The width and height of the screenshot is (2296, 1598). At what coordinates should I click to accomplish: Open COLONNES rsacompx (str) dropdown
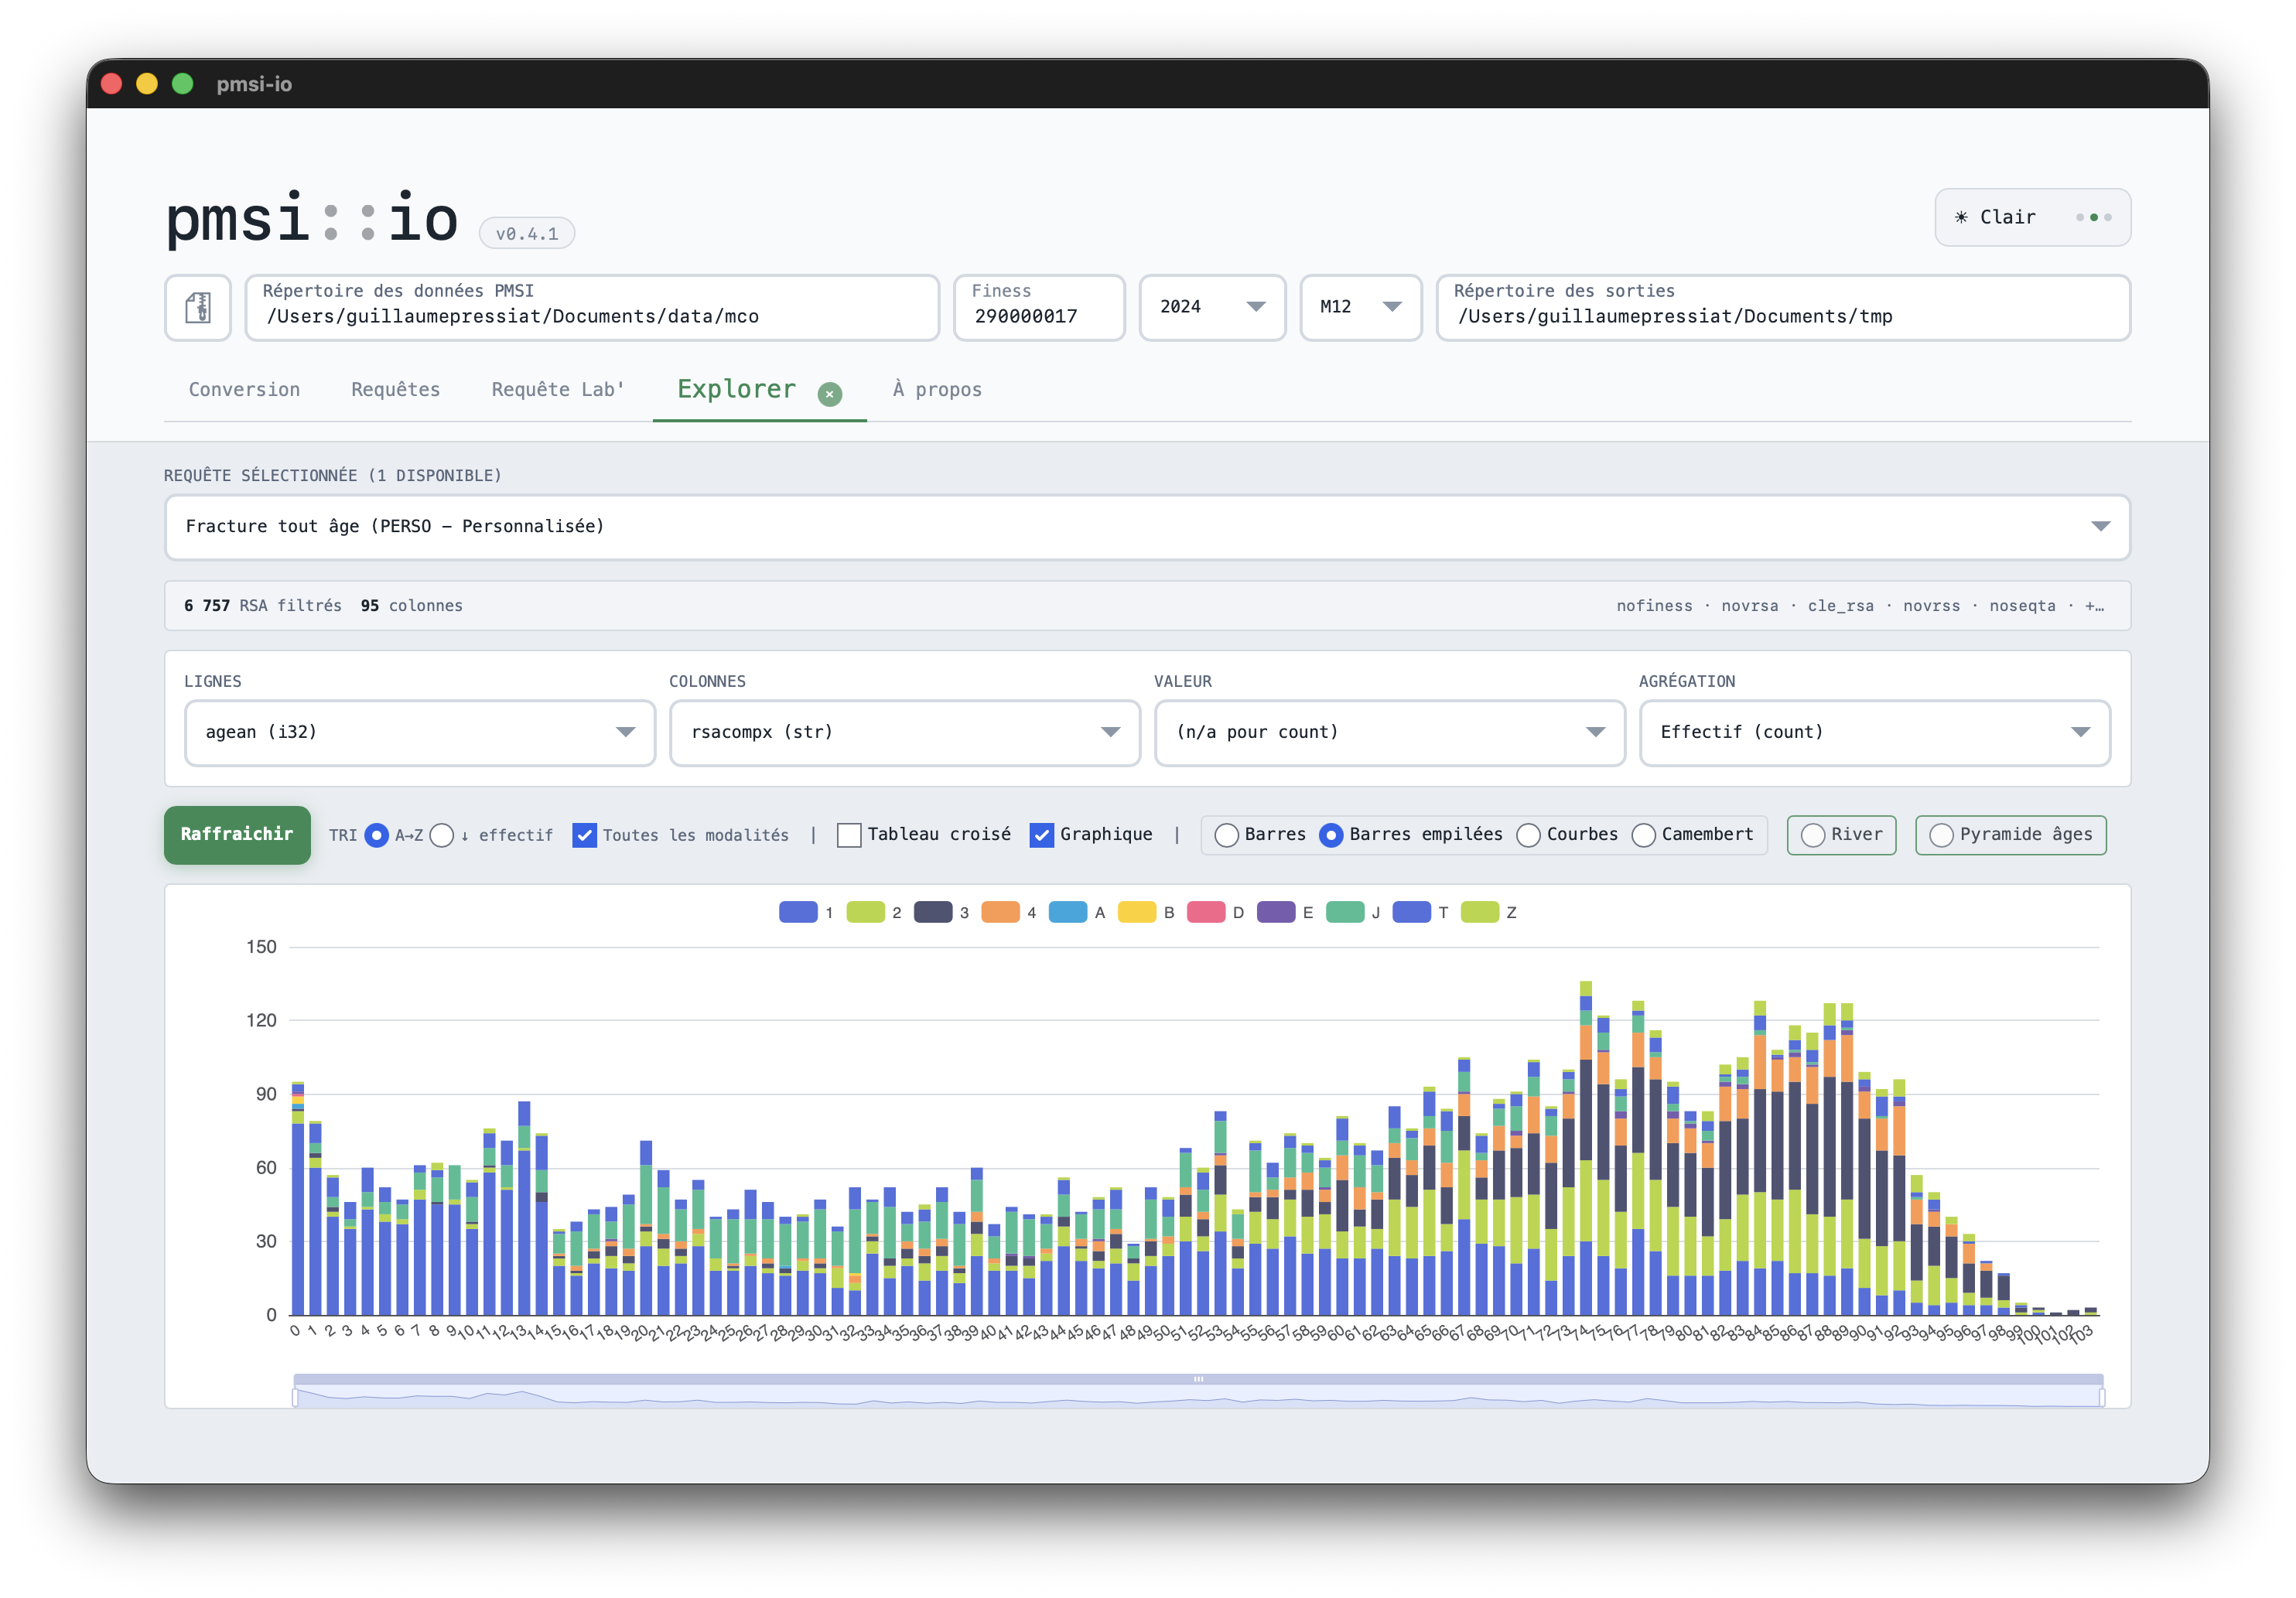(x=905, y=733)
